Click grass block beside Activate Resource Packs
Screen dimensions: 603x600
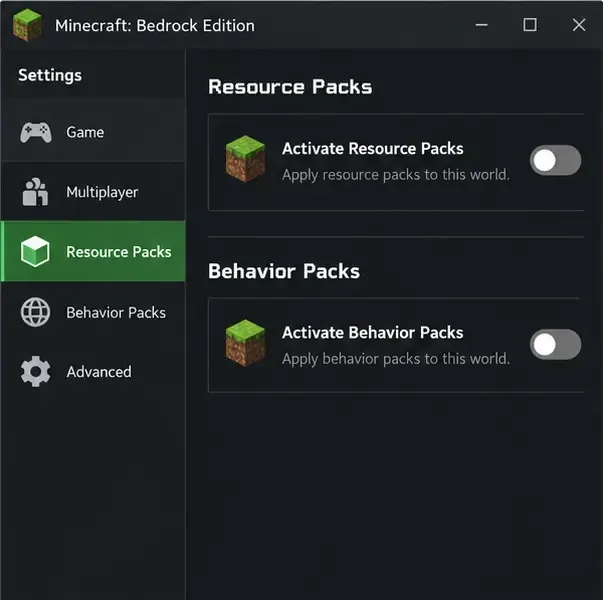(245, 159)
